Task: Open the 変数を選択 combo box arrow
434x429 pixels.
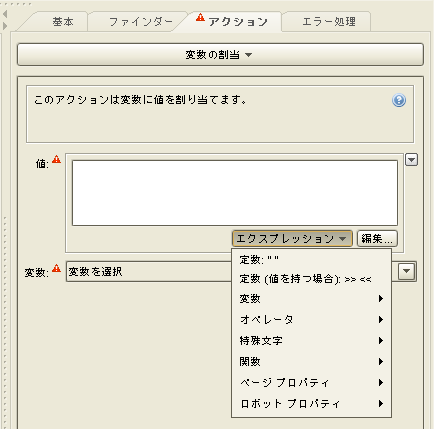Action: 407,271
